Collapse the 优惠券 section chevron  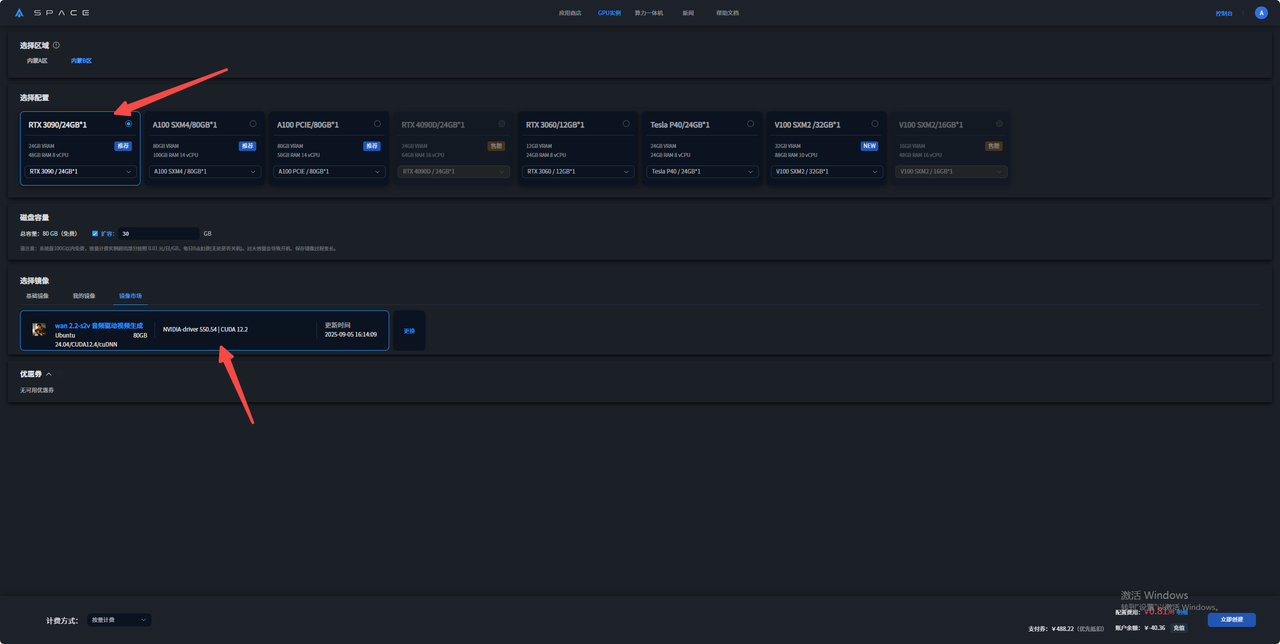point(49,374)
